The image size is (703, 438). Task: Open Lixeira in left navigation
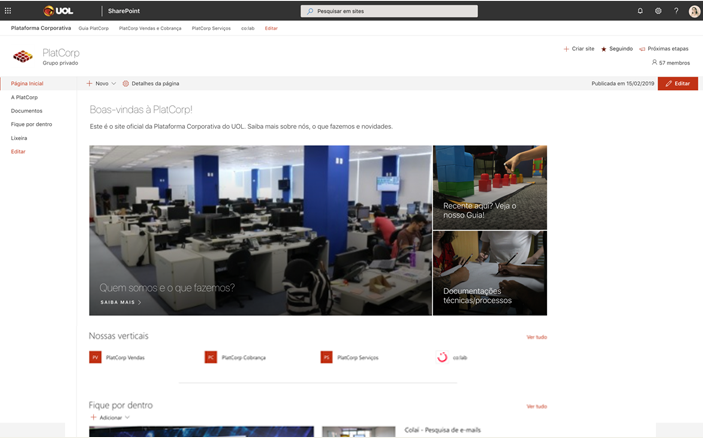(x=19, y=138)
